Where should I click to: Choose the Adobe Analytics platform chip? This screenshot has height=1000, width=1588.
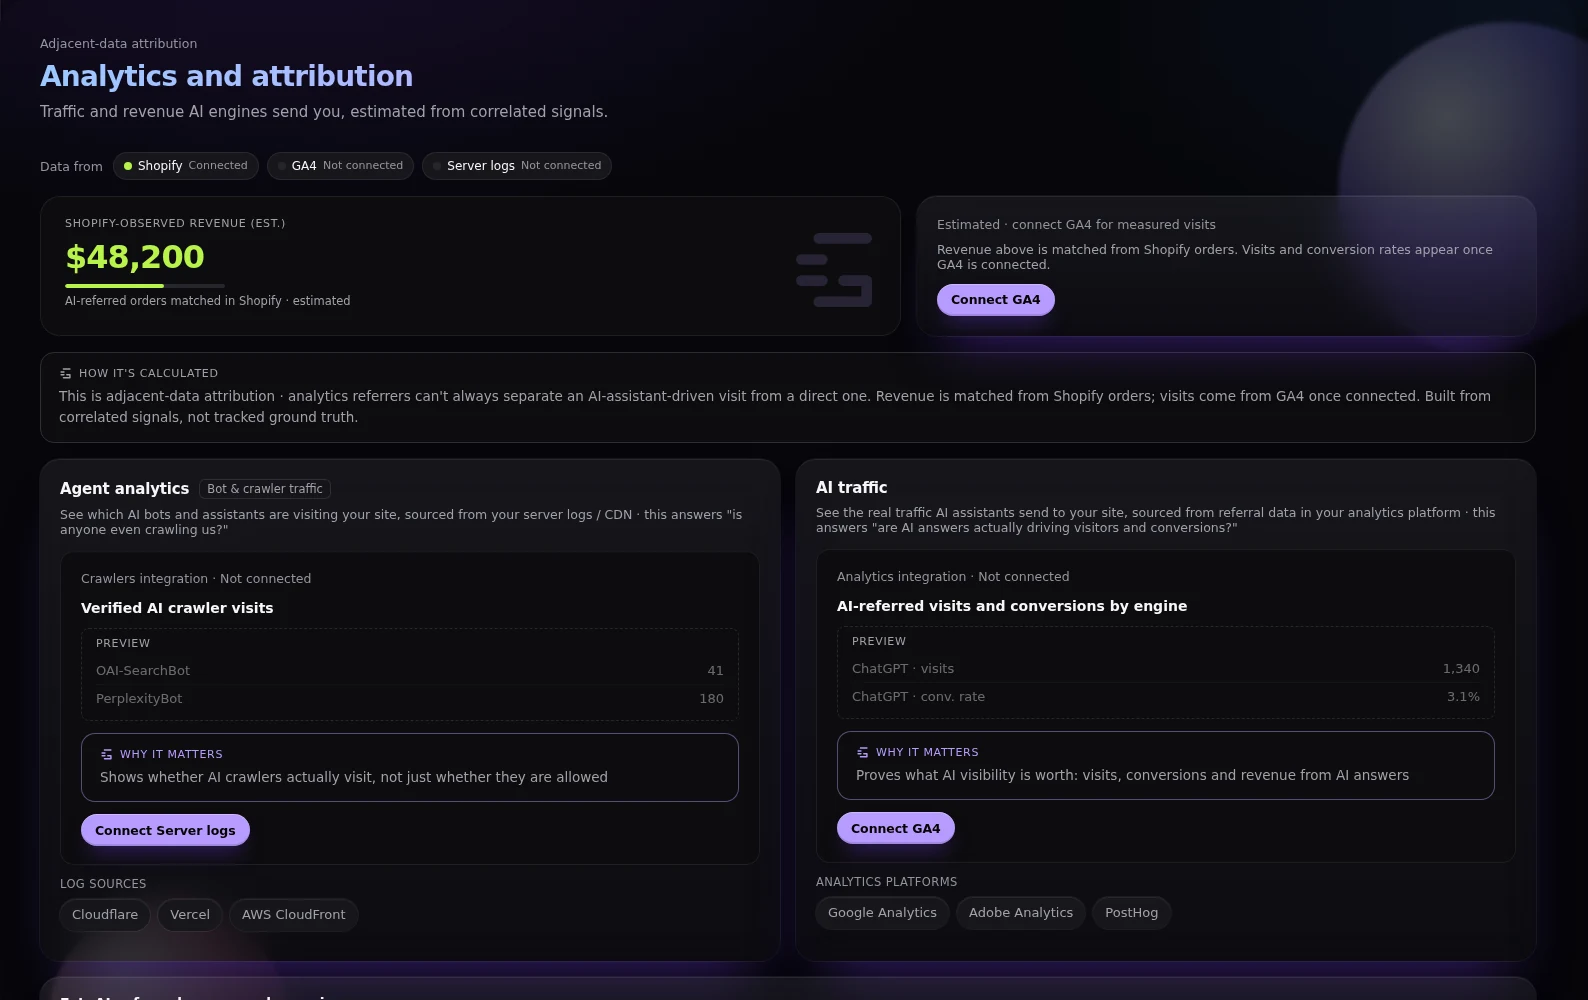point(1021,913)
